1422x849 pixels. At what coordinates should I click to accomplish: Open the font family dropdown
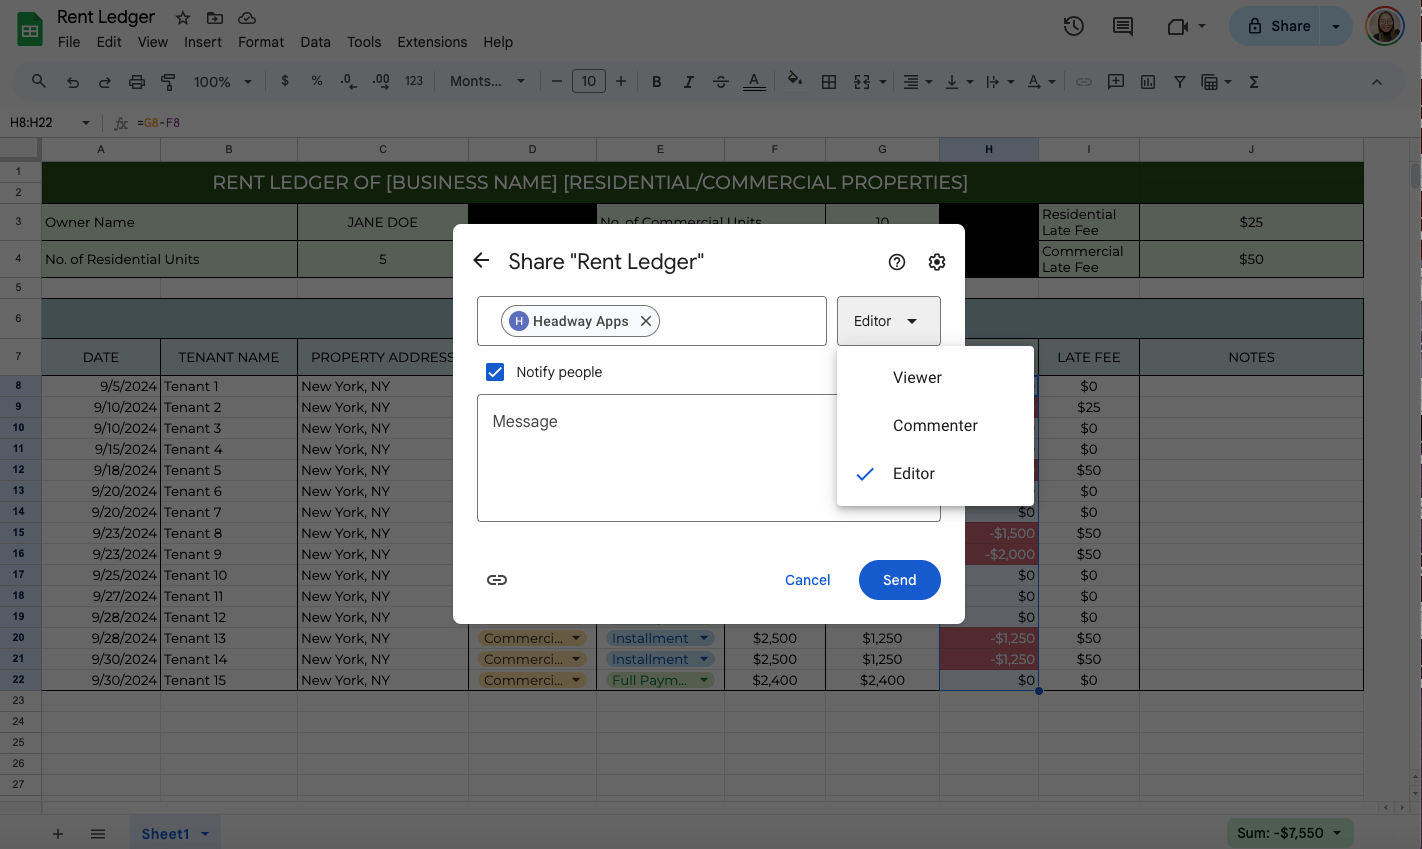487,82
